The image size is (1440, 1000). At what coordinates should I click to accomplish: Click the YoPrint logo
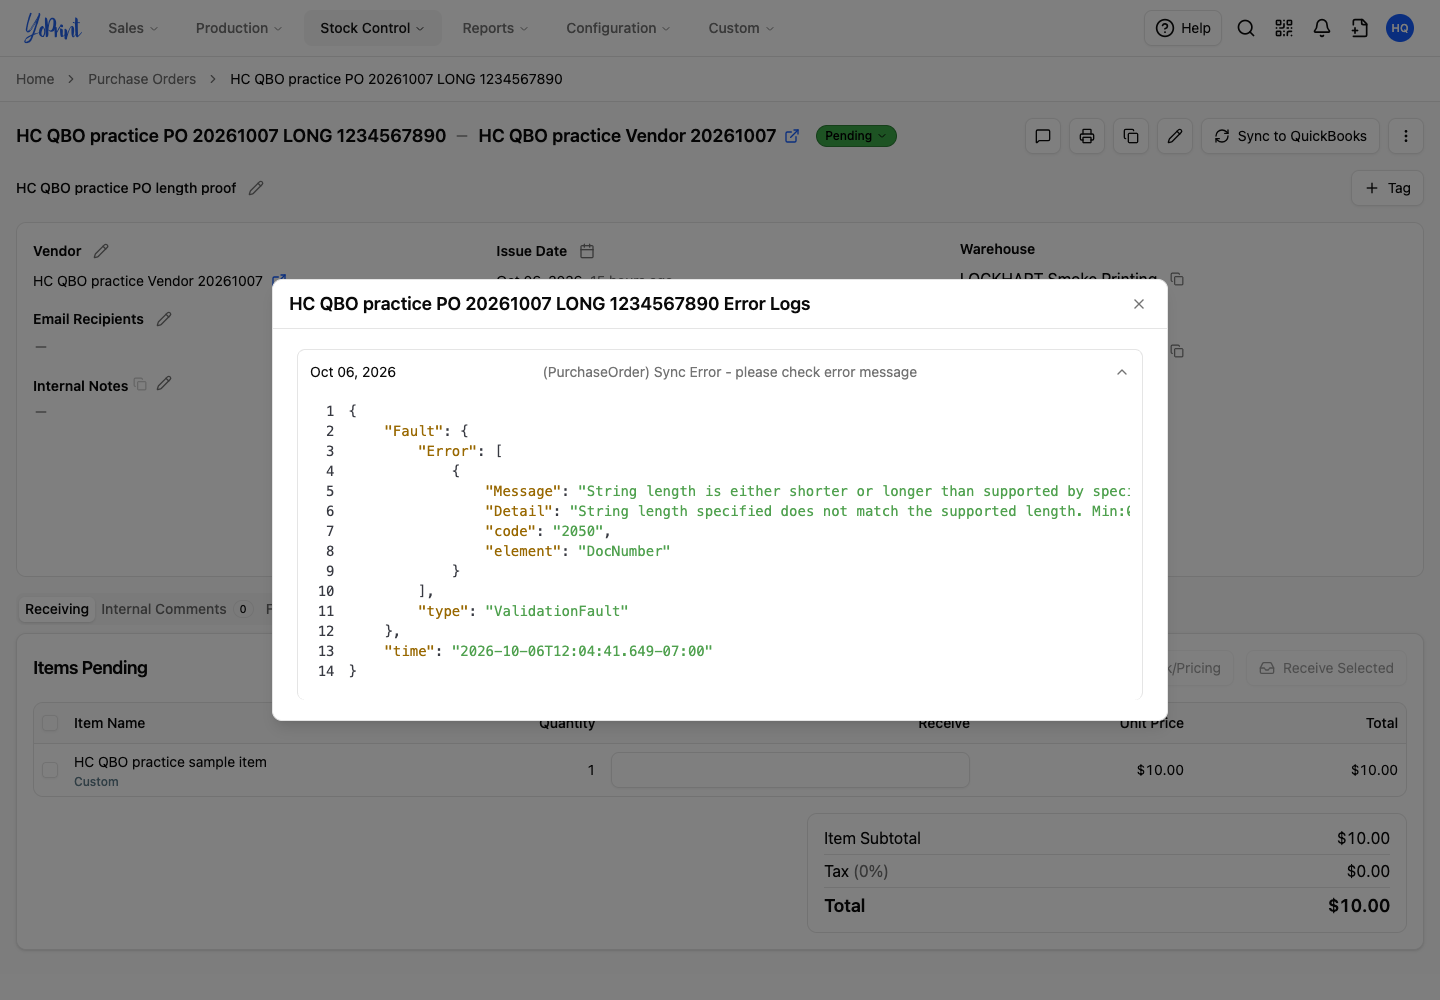(x=52, y=28)
